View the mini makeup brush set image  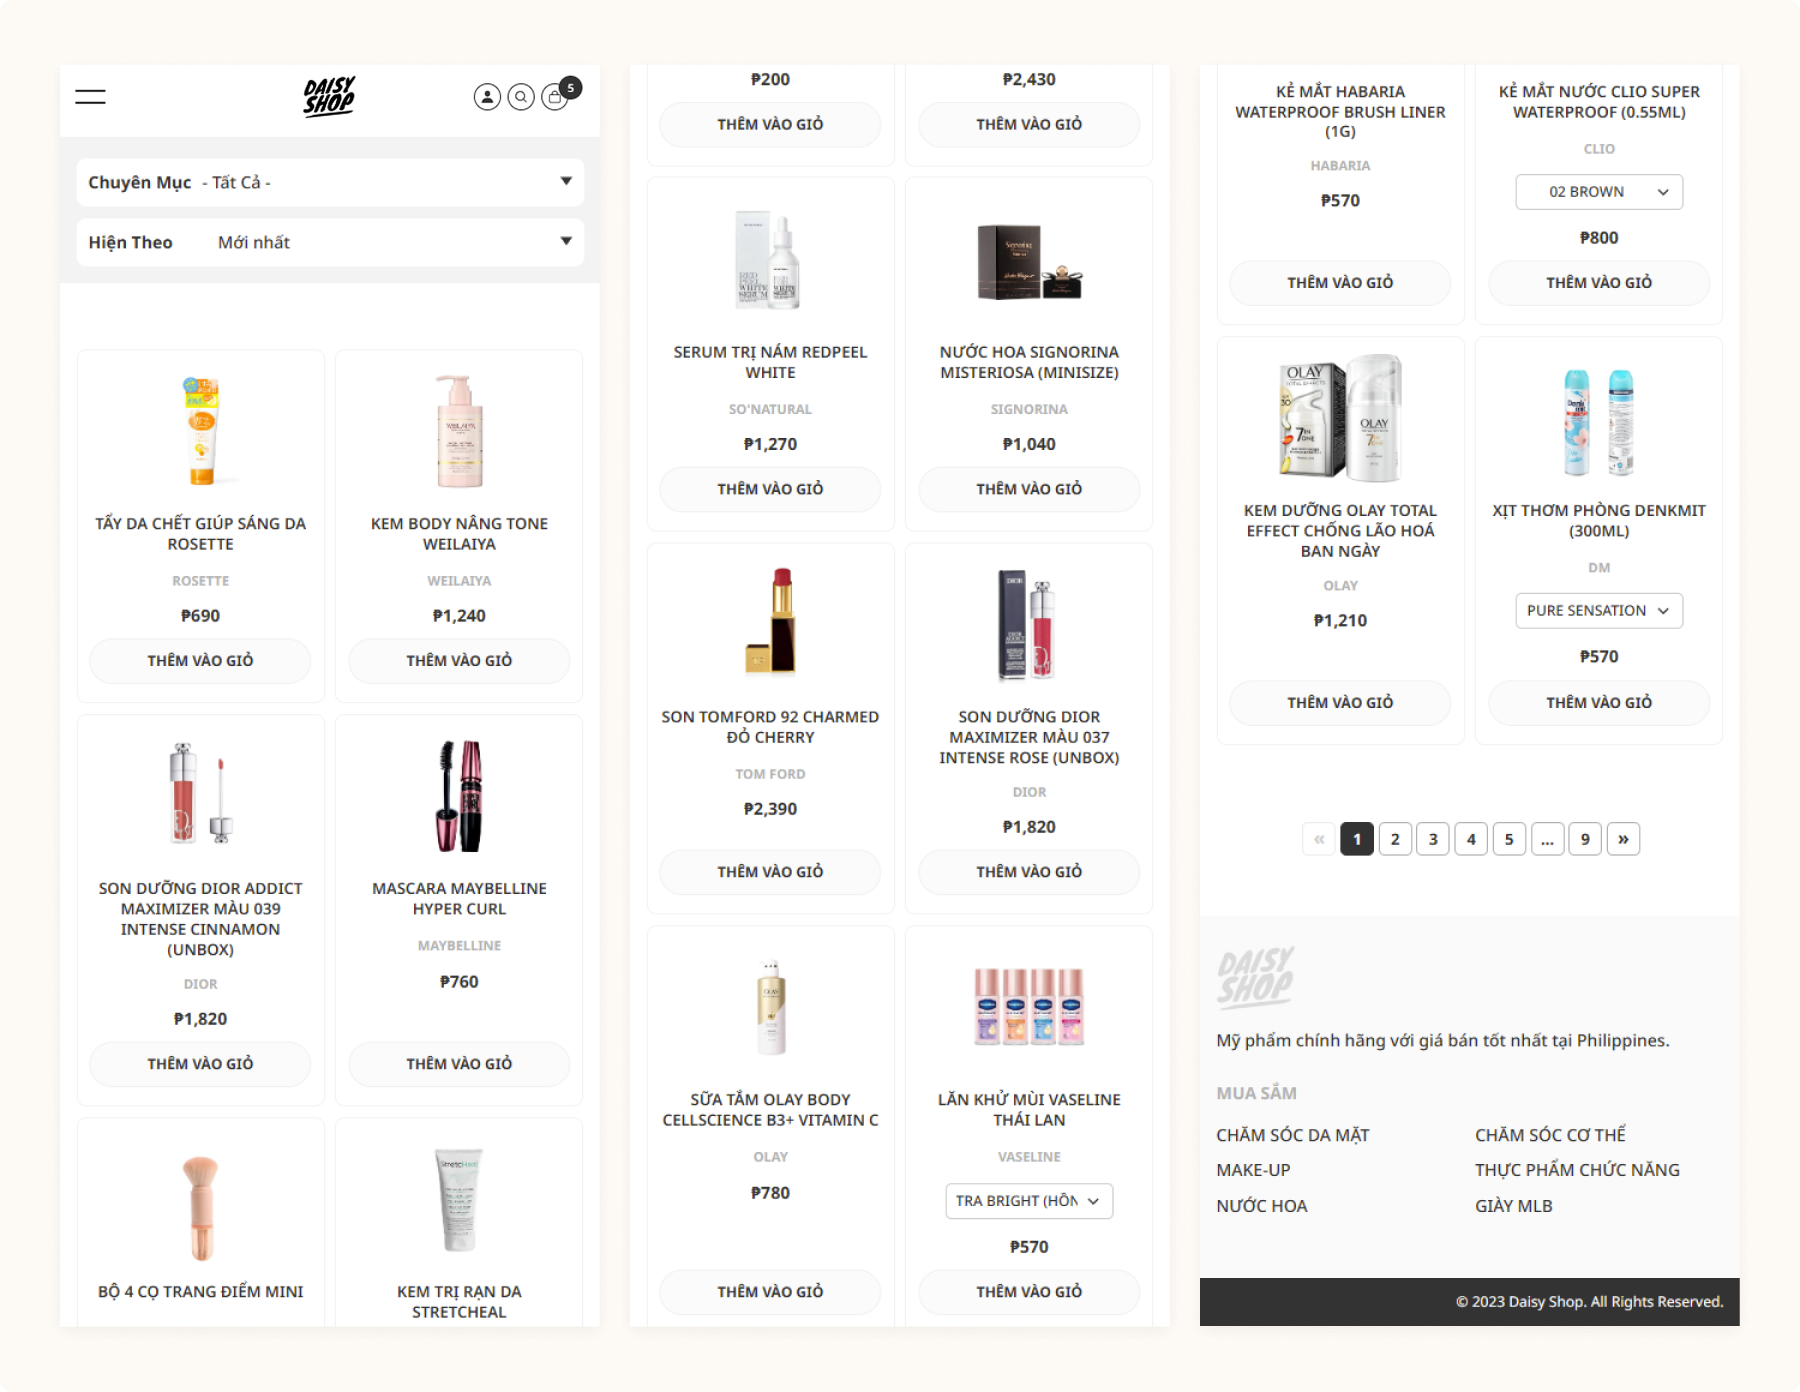(201, 1208)
